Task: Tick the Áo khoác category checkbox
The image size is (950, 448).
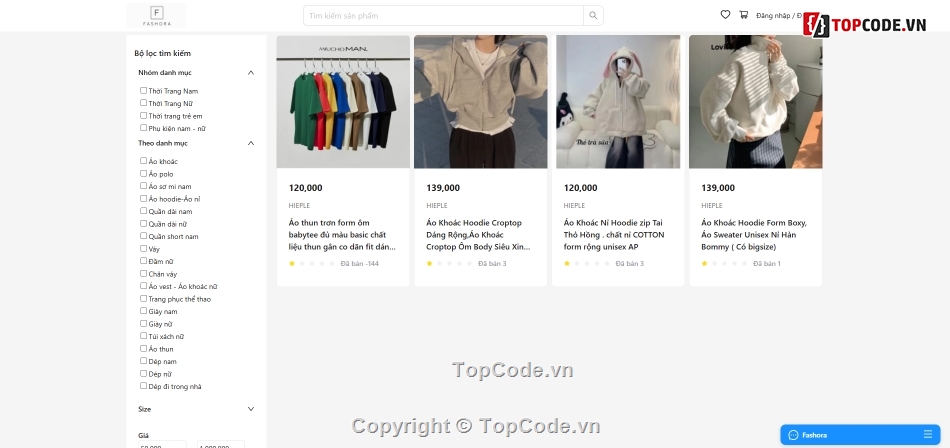Action: click(x=144, y=161)
